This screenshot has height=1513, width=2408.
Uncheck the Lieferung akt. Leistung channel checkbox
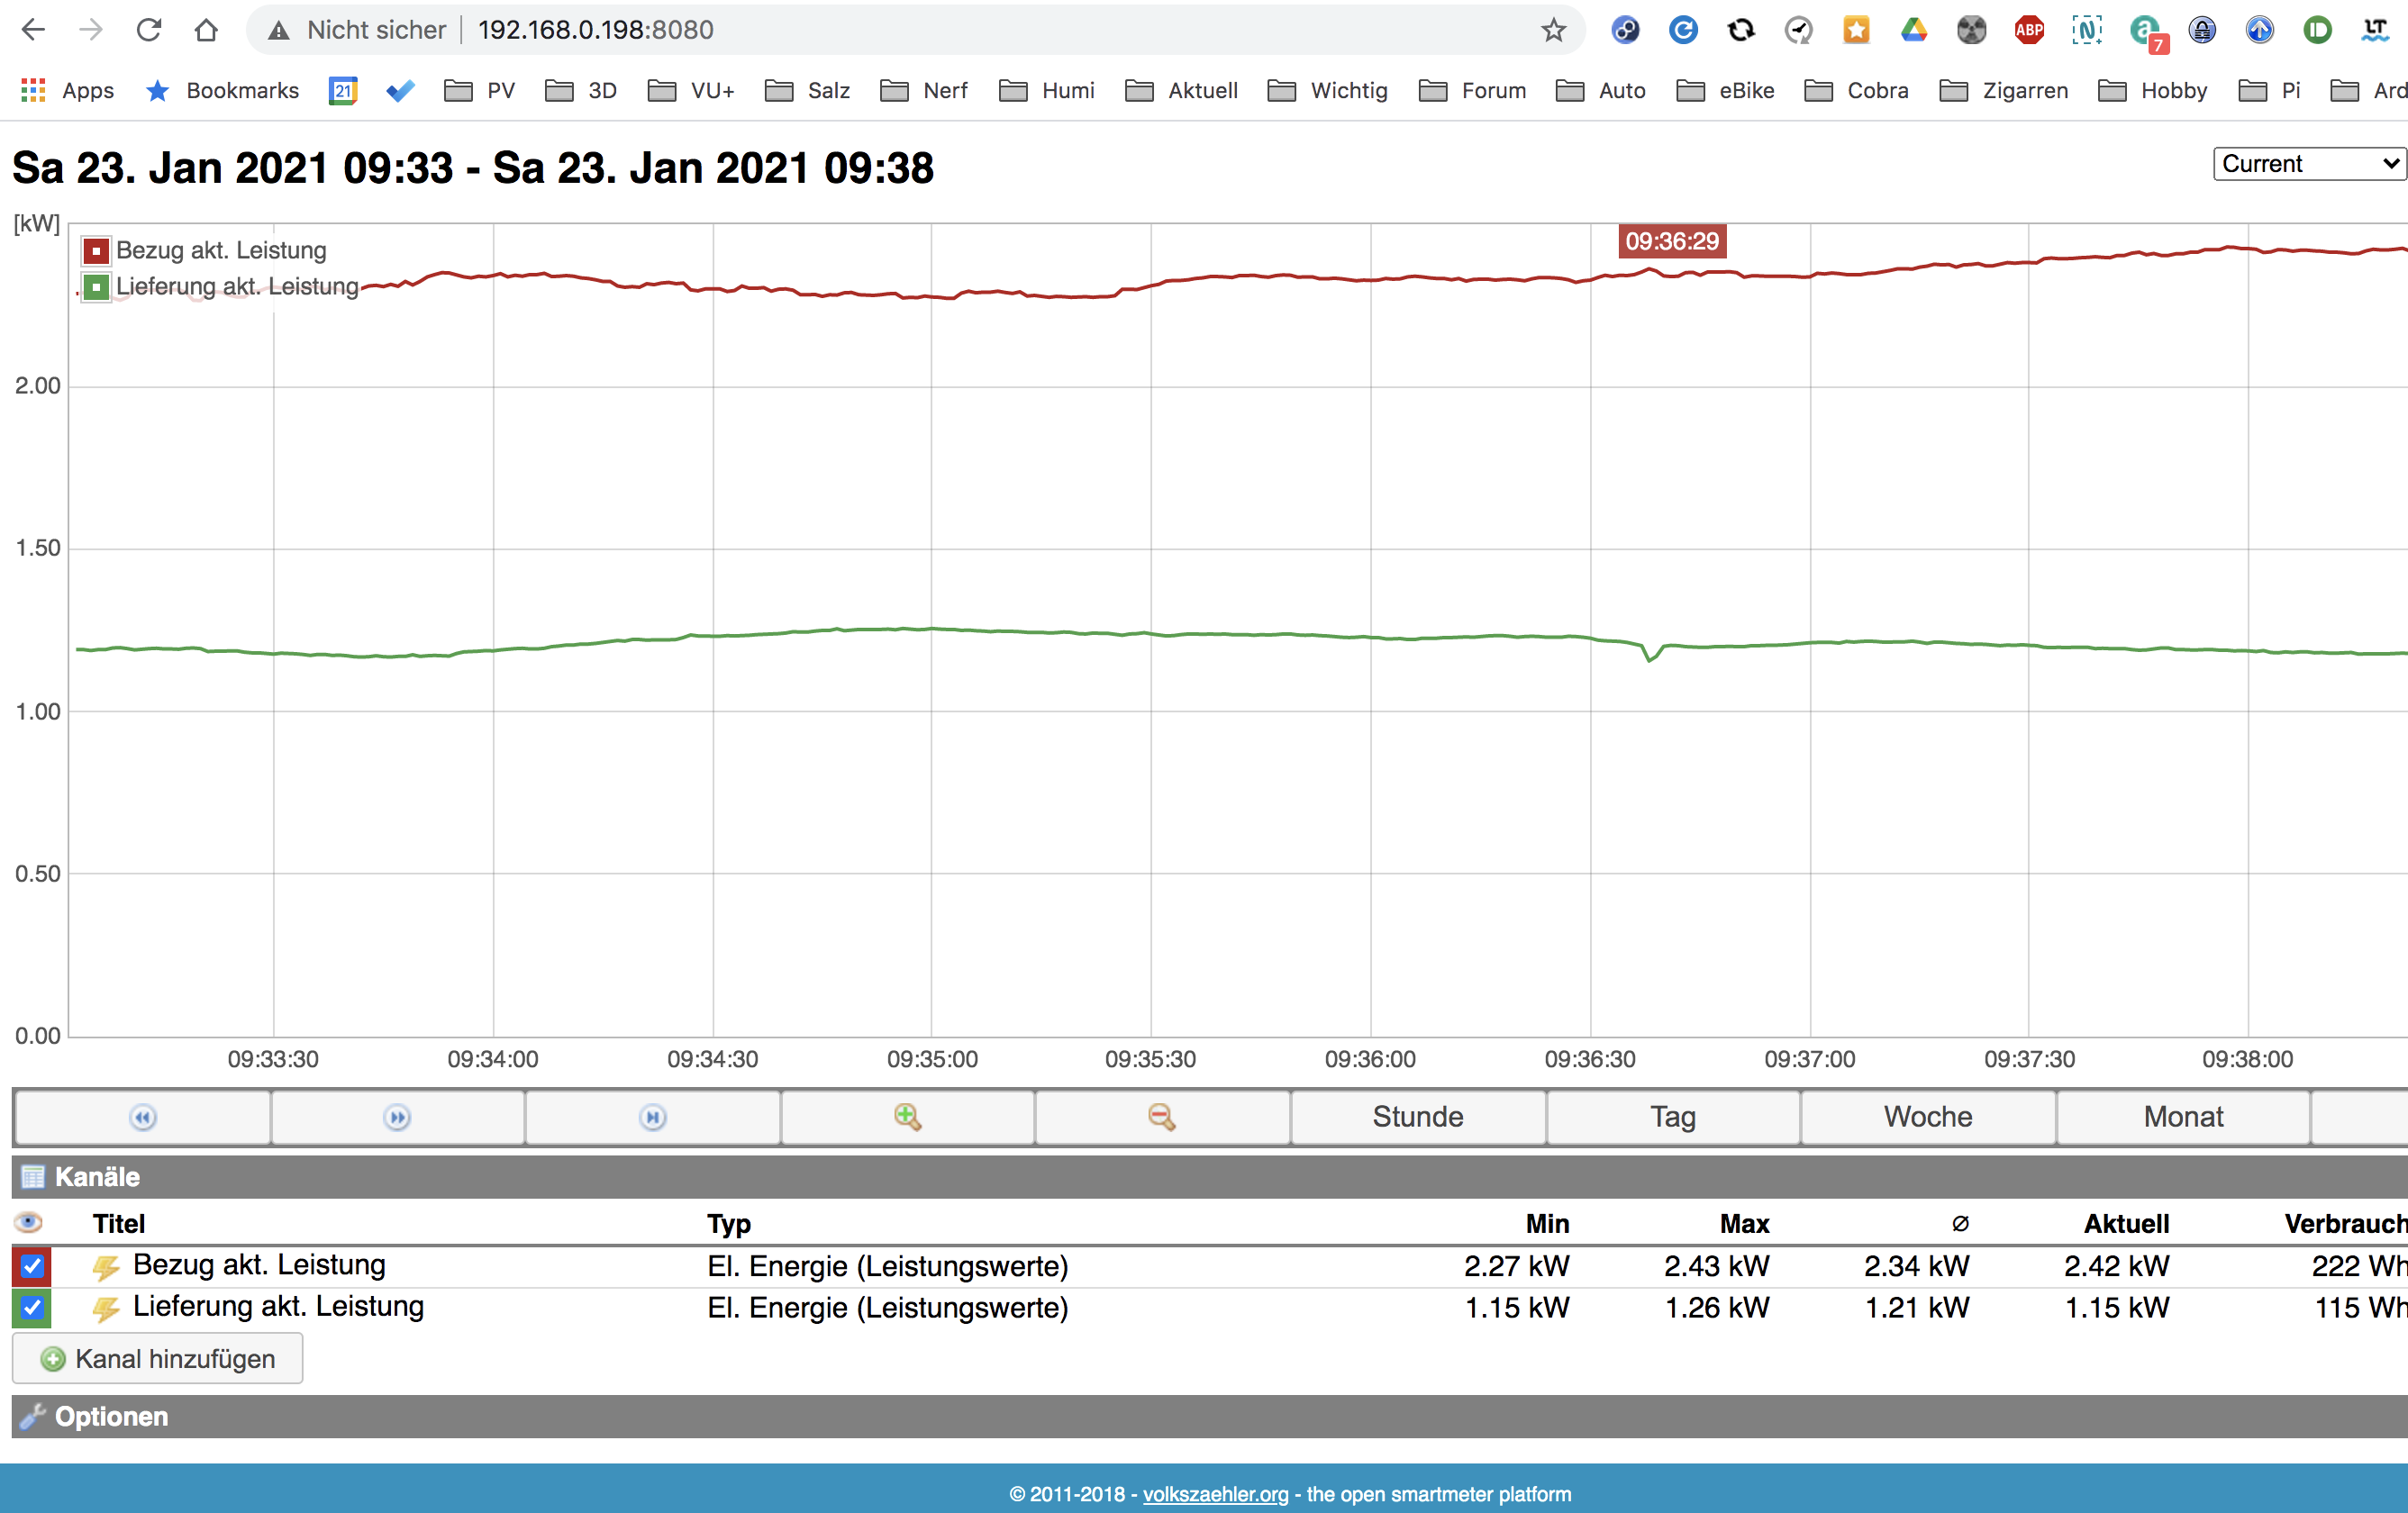[x=32, y=1307]
